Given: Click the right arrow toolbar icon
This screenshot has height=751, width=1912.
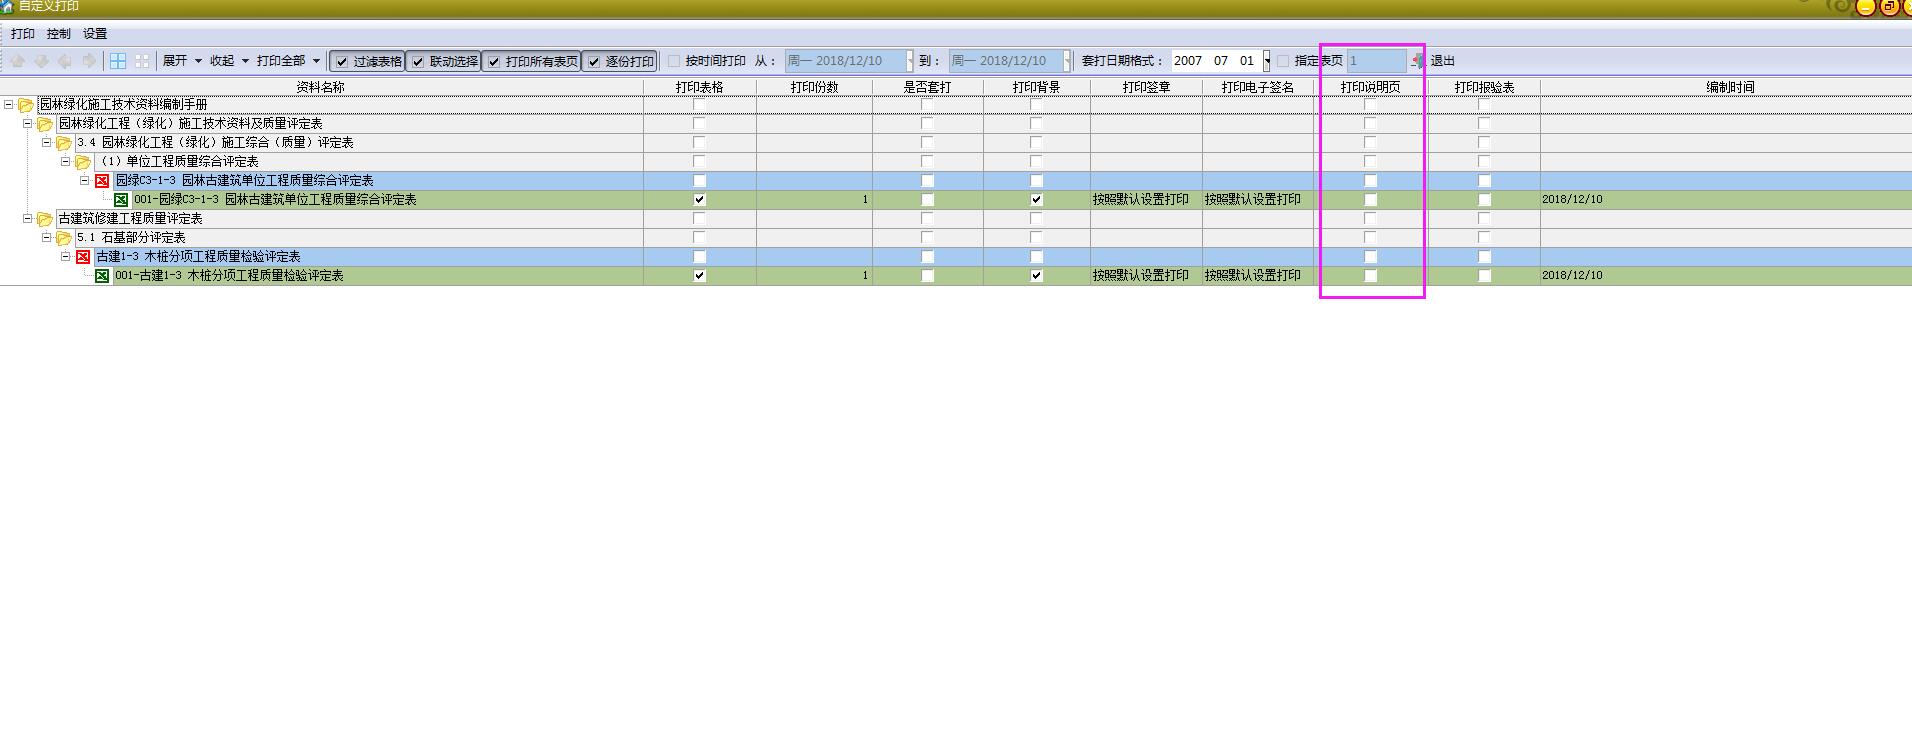Looking at the screenshot, I should 89,61.
